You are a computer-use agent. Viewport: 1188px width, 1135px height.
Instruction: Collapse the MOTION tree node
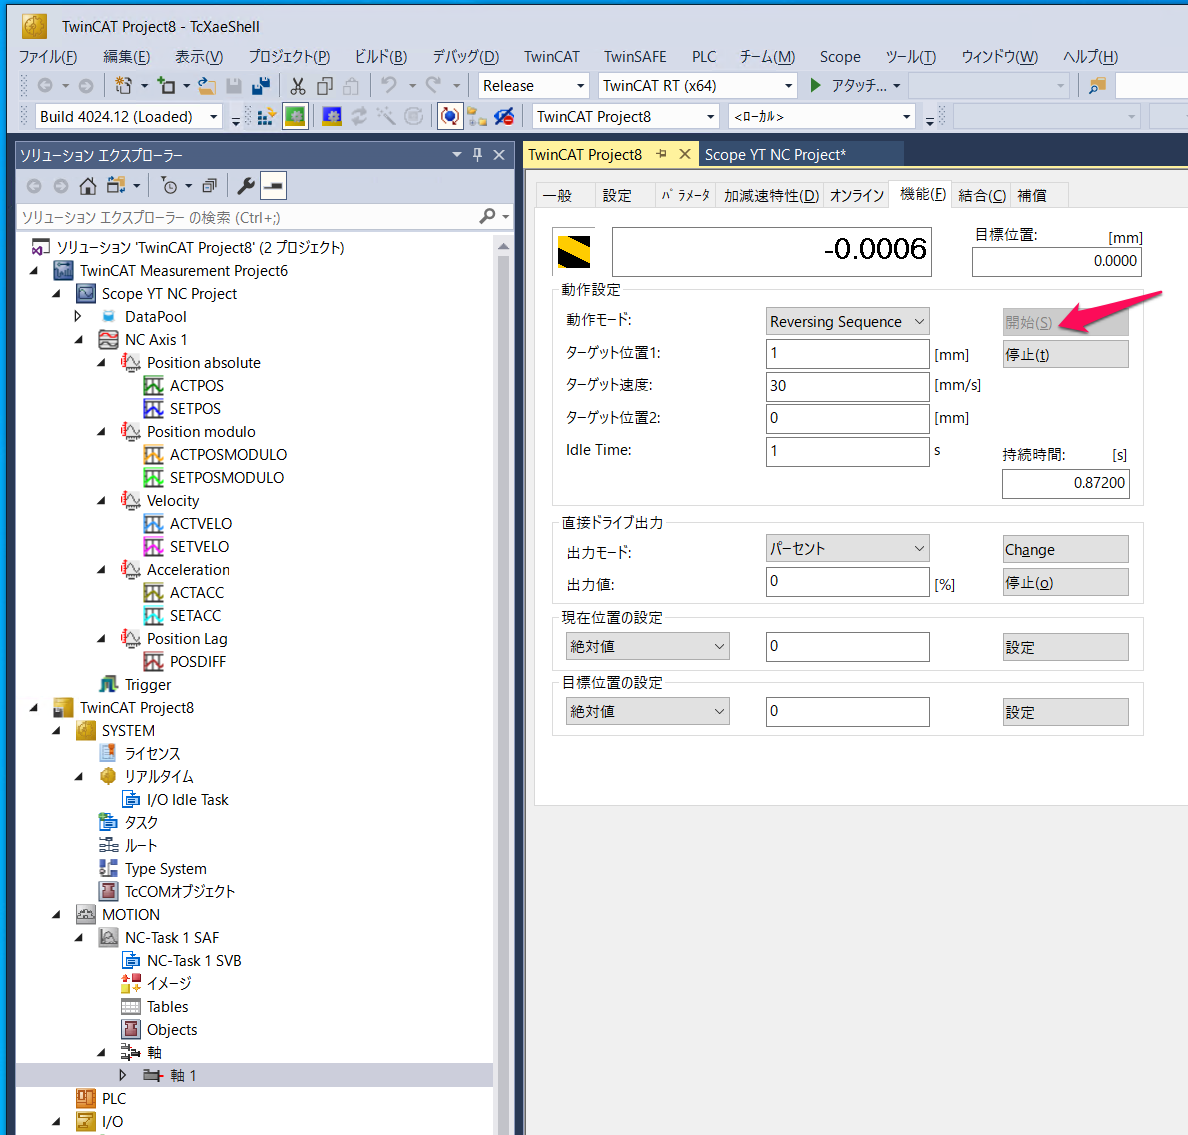click(56, 915)
